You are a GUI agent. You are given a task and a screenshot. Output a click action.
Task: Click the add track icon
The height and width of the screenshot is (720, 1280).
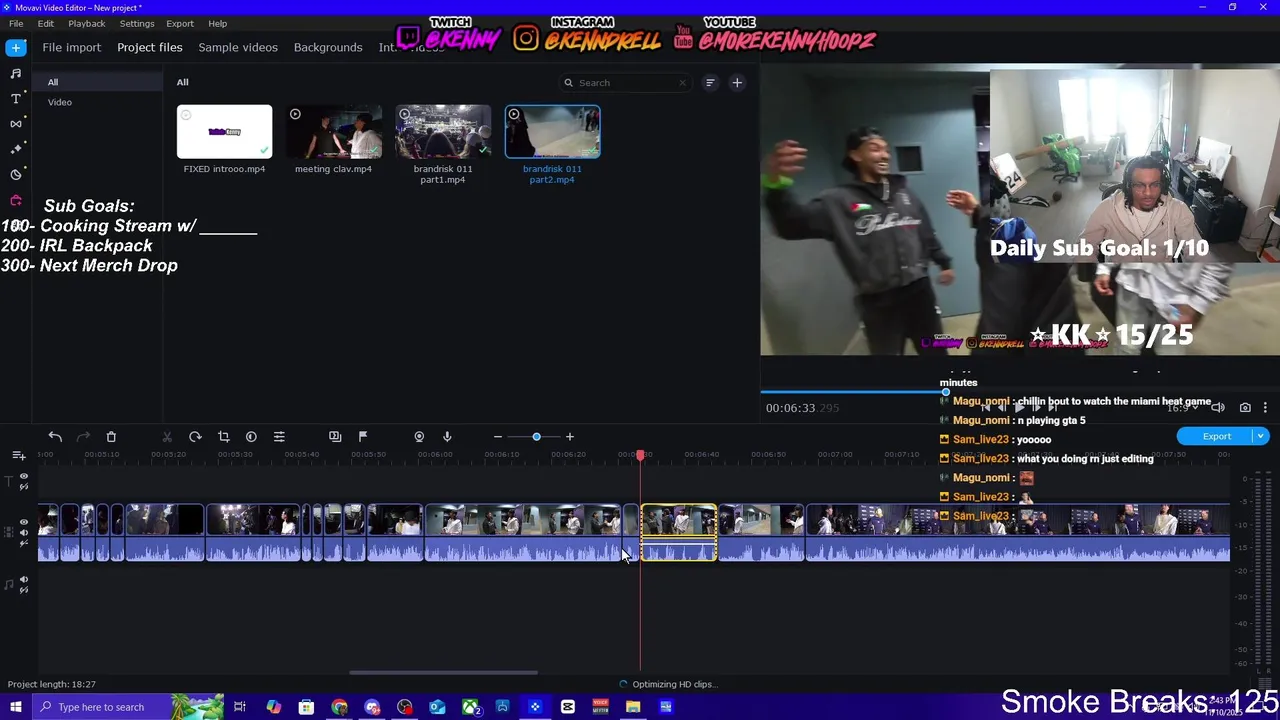(18, 456)
